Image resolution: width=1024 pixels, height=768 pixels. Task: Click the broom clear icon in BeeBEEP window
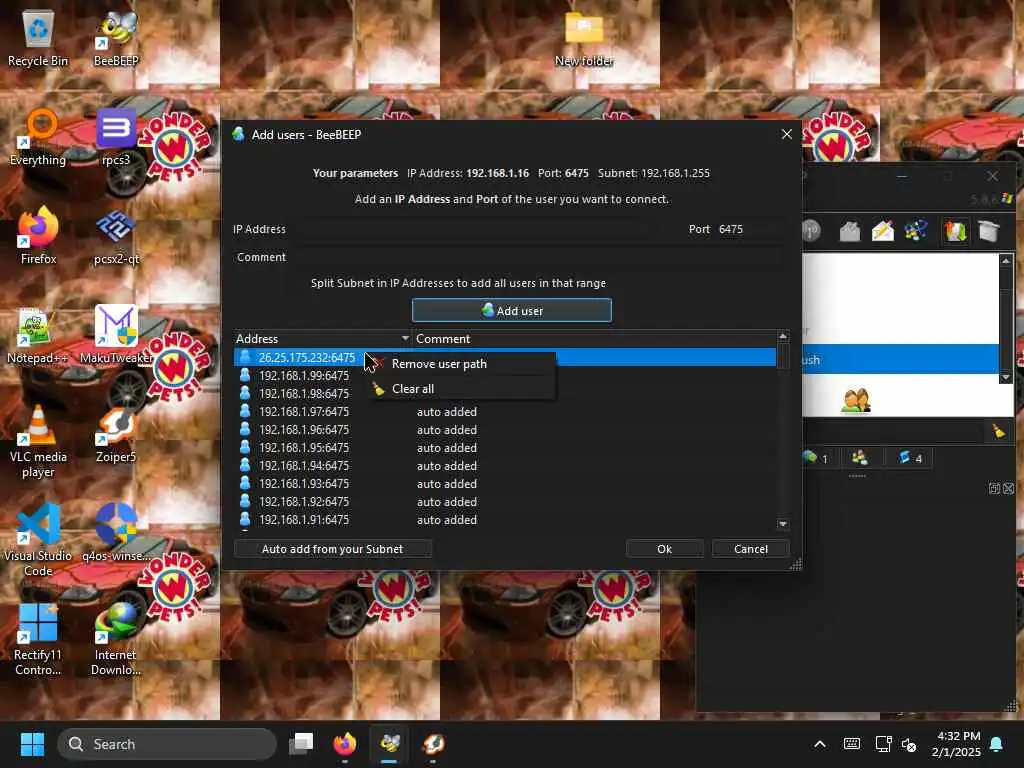(x=999, y=431)
